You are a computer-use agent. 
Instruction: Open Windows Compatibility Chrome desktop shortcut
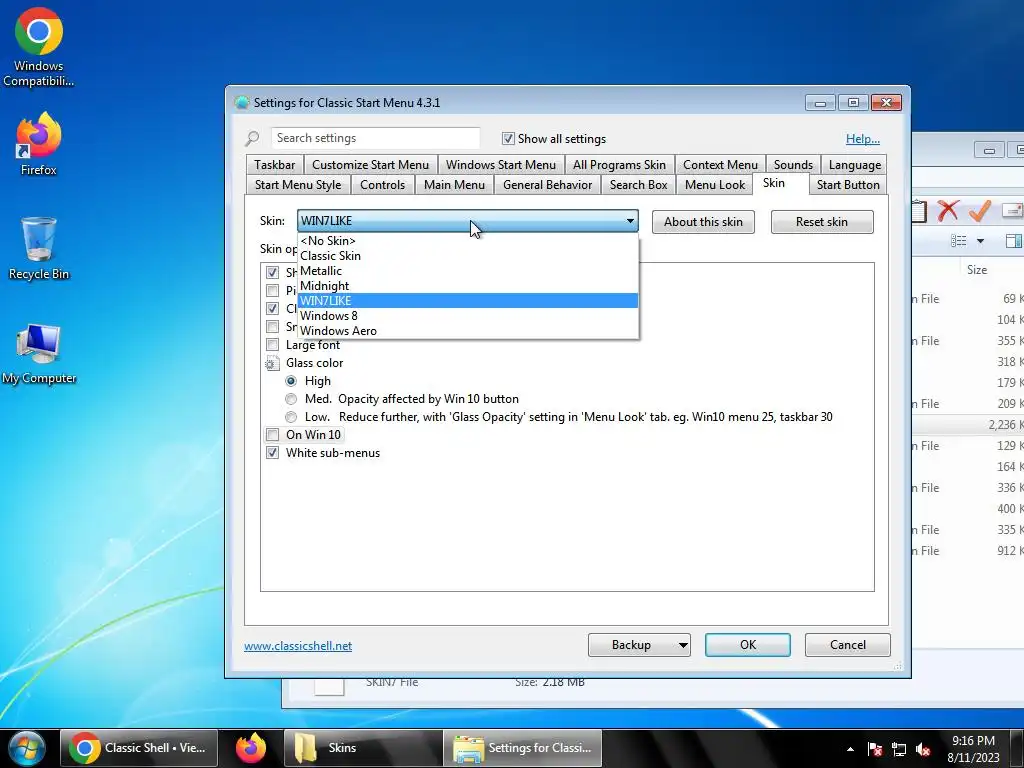pos(39,47)
